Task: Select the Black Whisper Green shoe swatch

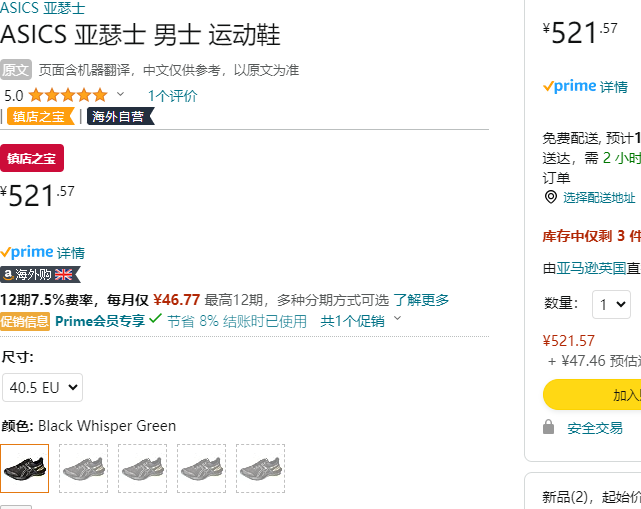Action: point(25,468)
